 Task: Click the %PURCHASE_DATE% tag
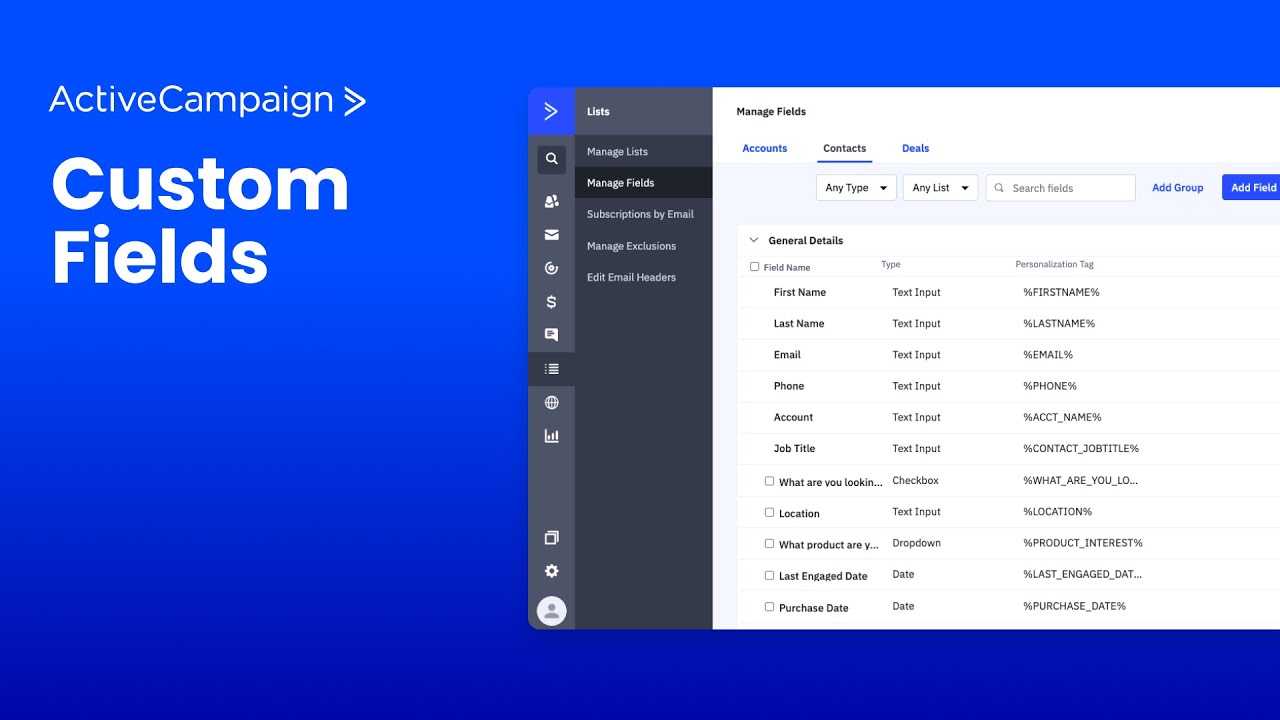pos(1074,606)
